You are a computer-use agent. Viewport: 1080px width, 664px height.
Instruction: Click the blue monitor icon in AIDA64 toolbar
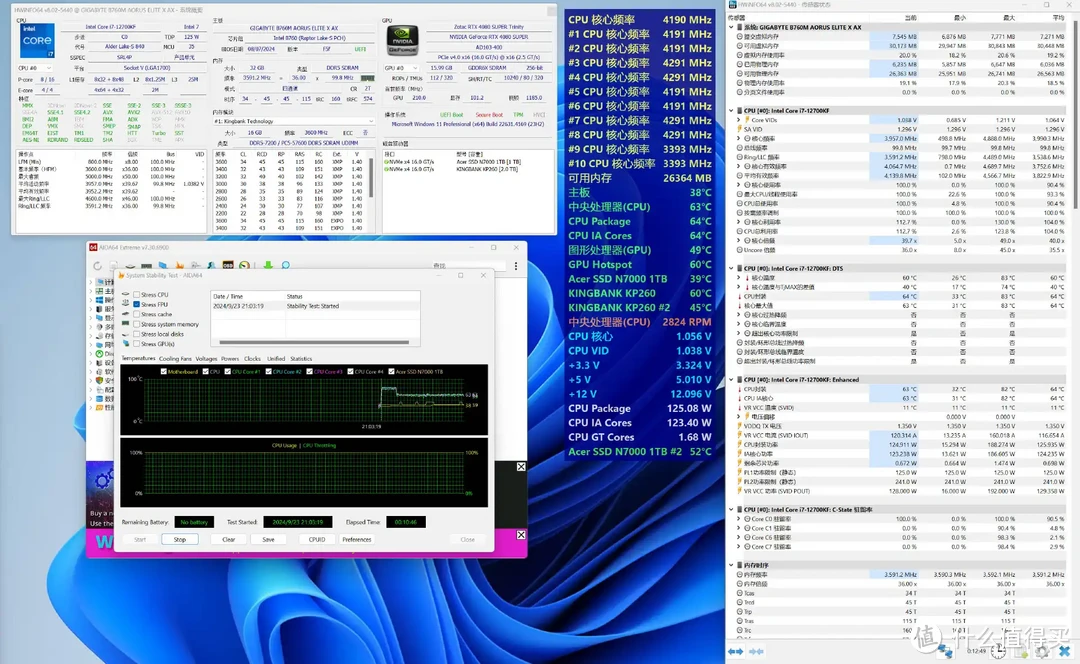pyautogui.click(x=163, y=265)
